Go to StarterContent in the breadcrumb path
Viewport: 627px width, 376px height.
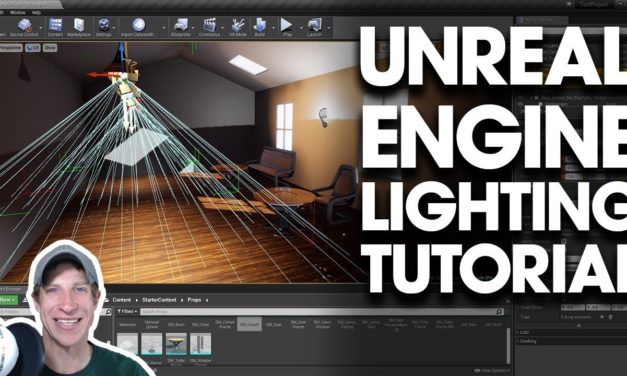159,300
